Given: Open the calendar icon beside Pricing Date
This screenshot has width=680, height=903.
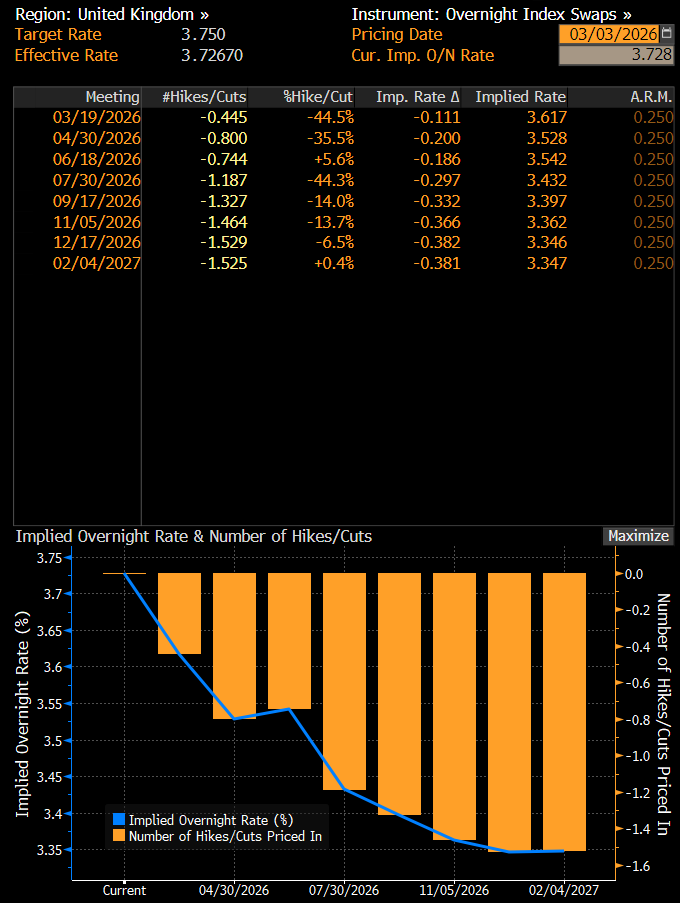Looking at the screenshot, I should click(x=667, y=35).
